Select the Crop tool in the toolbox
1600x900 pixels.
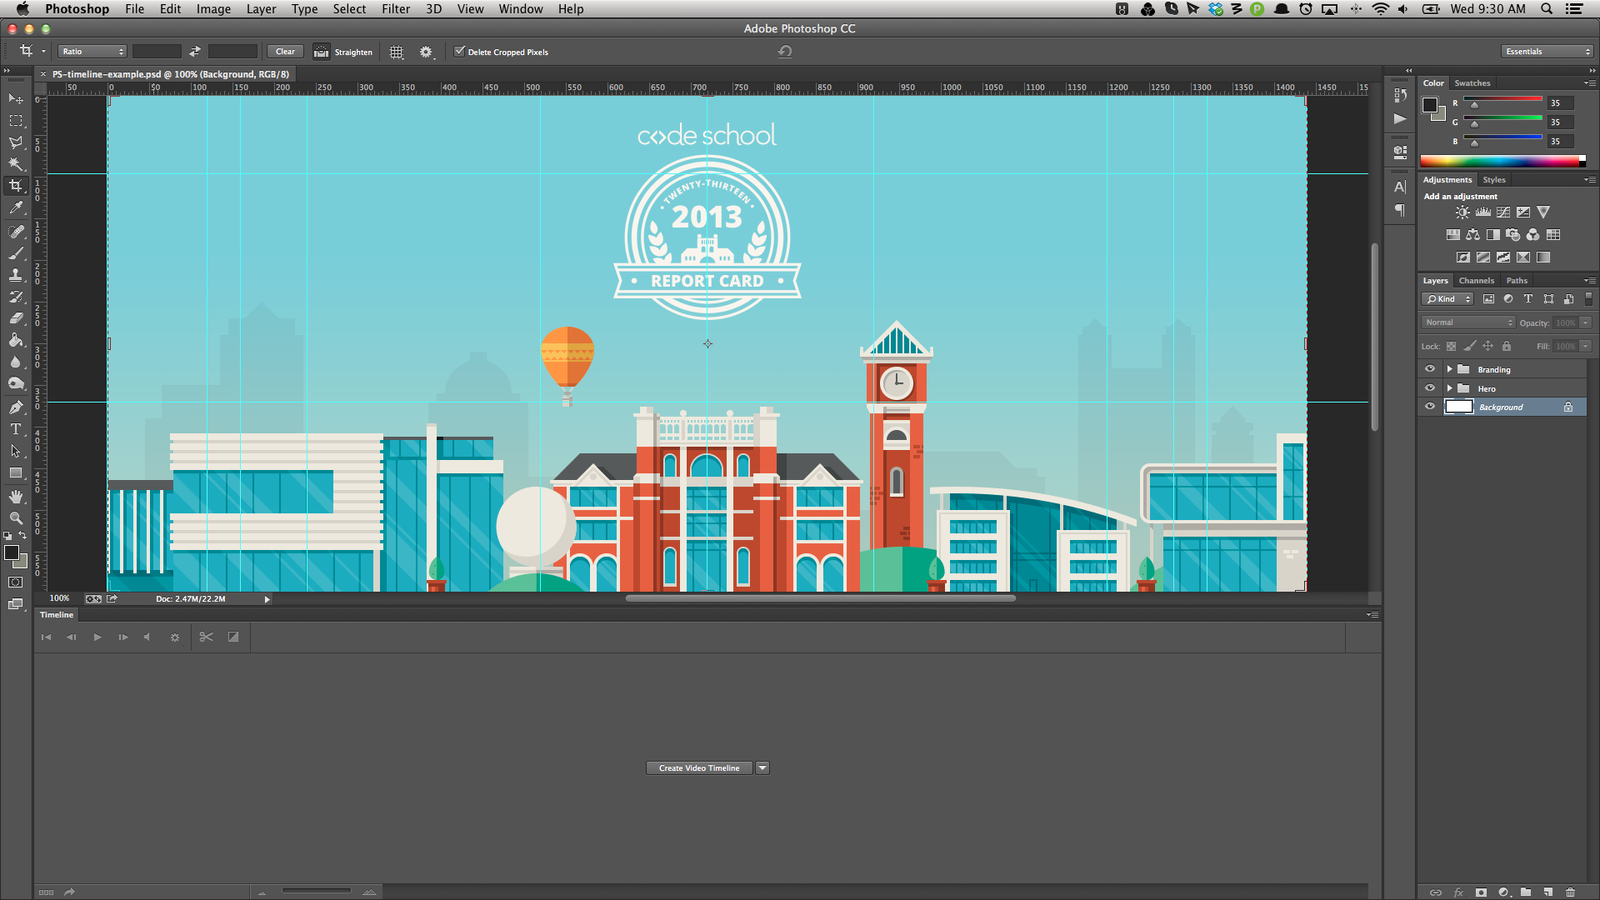16,186
